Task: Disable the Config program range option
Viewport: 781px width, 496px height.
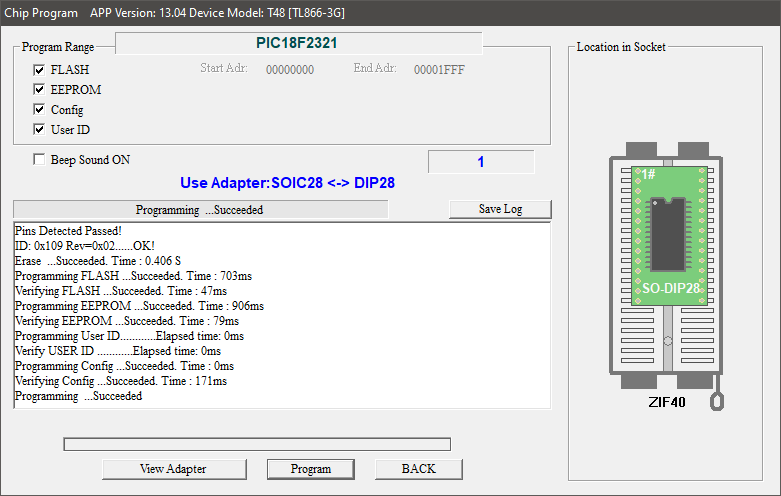Action: [39, 110]
